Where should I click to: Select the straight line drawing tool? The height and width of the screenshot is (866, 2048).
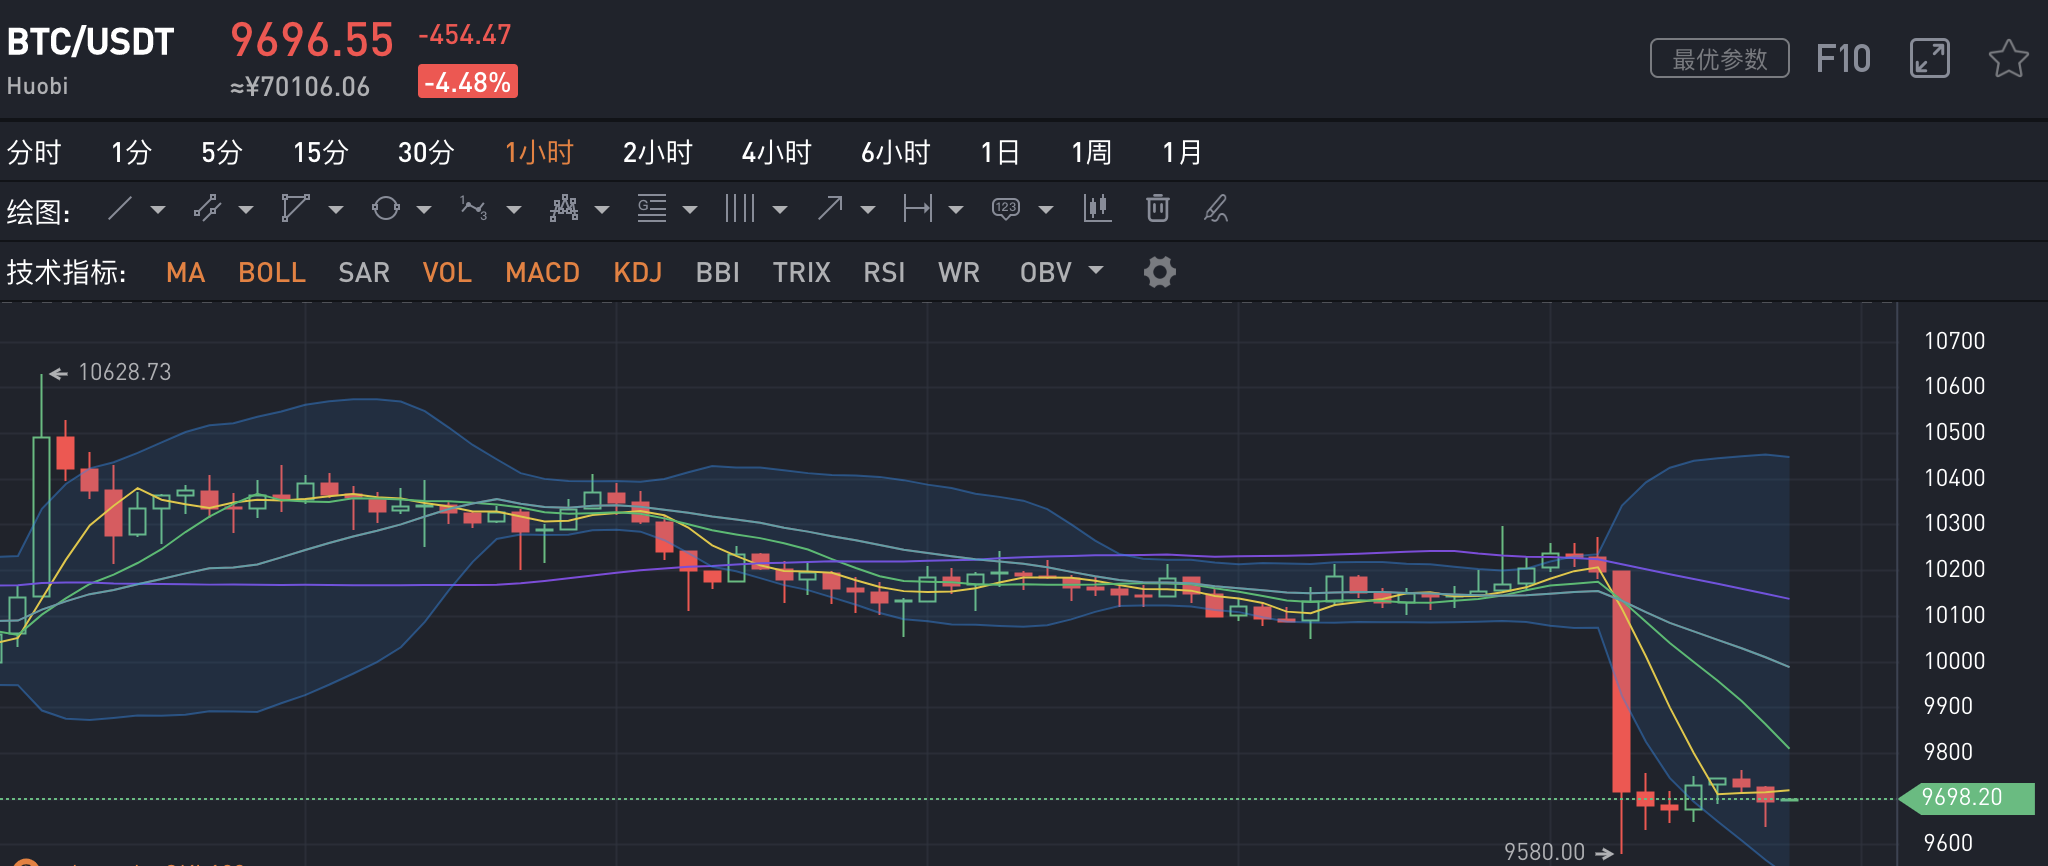(120, 208)
